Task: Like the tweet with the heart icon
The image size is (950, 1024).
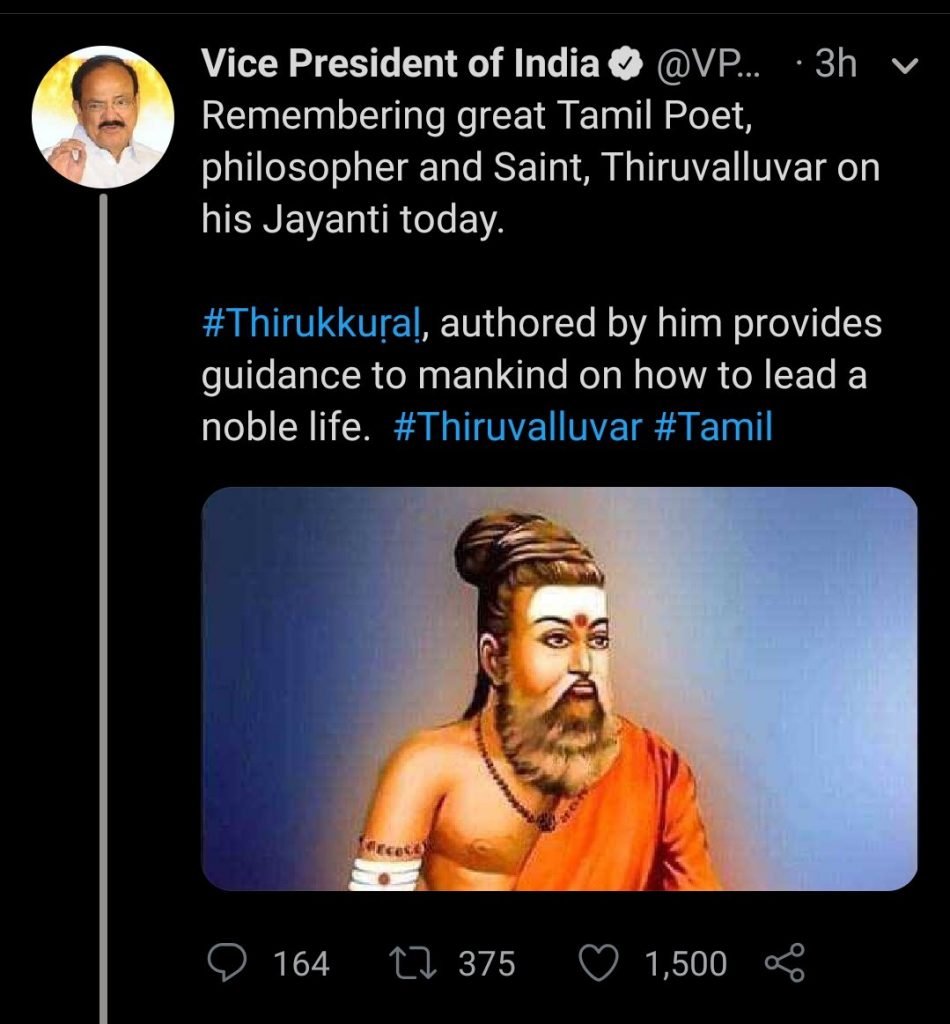Action: [x=599, y=963]
